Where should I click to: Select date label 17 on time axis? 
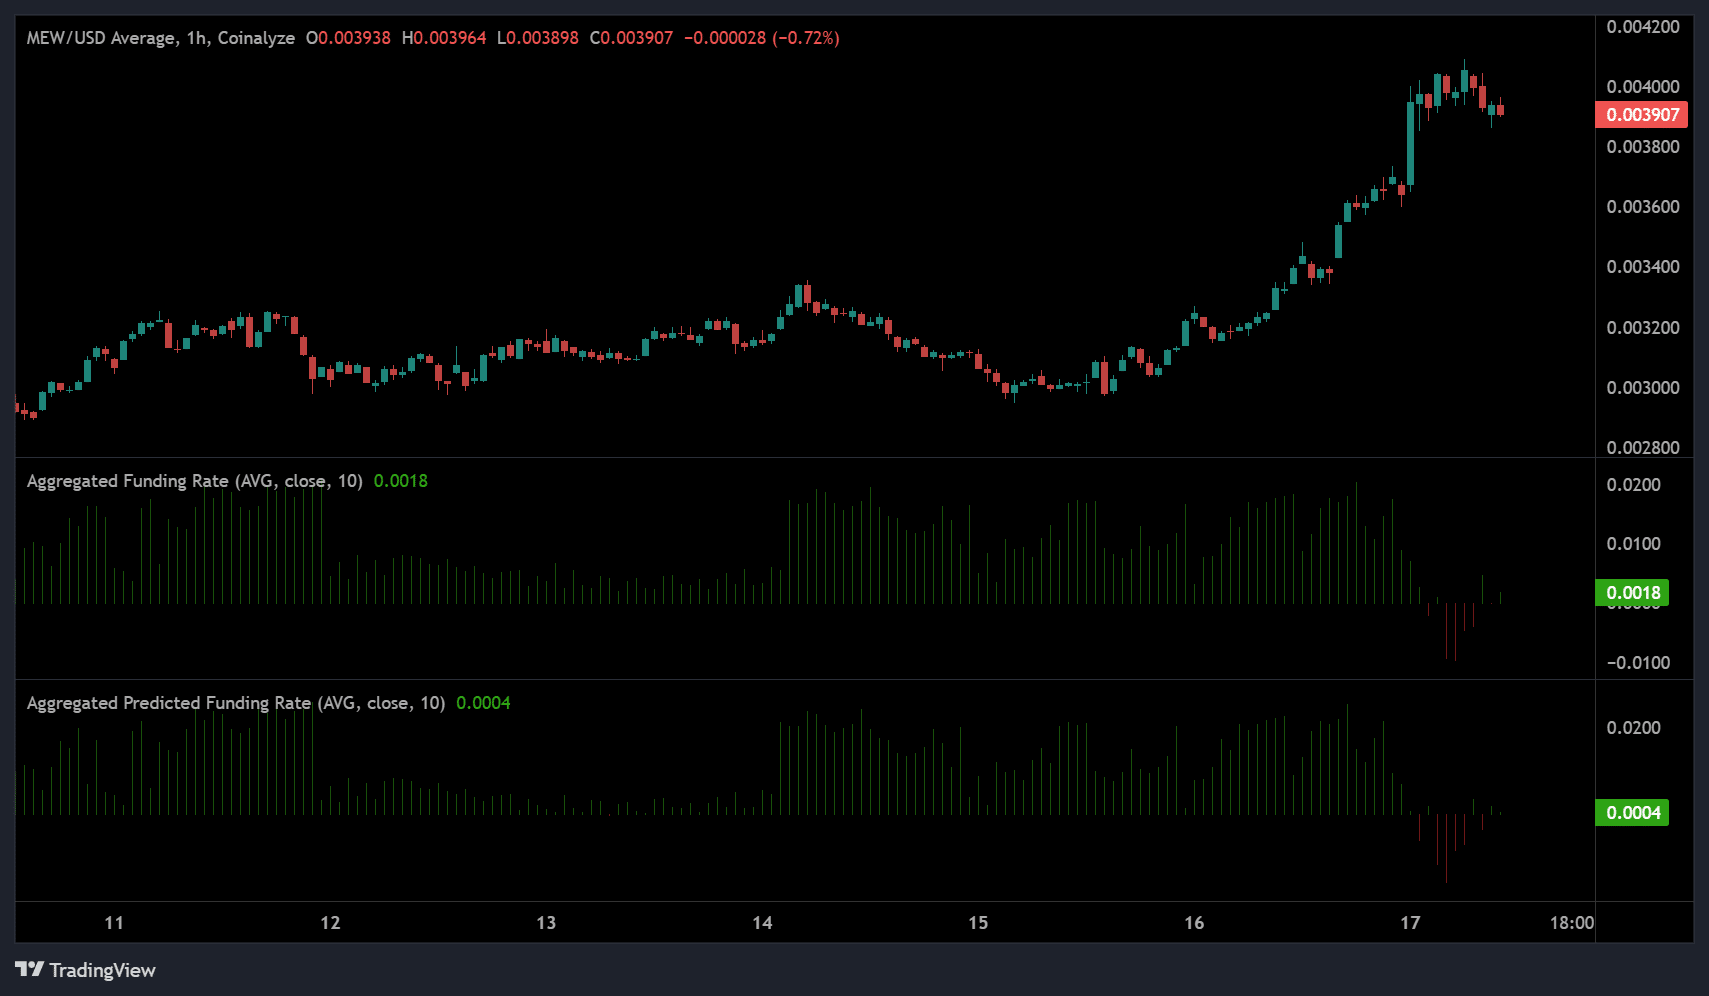[x=1410, y=923]
